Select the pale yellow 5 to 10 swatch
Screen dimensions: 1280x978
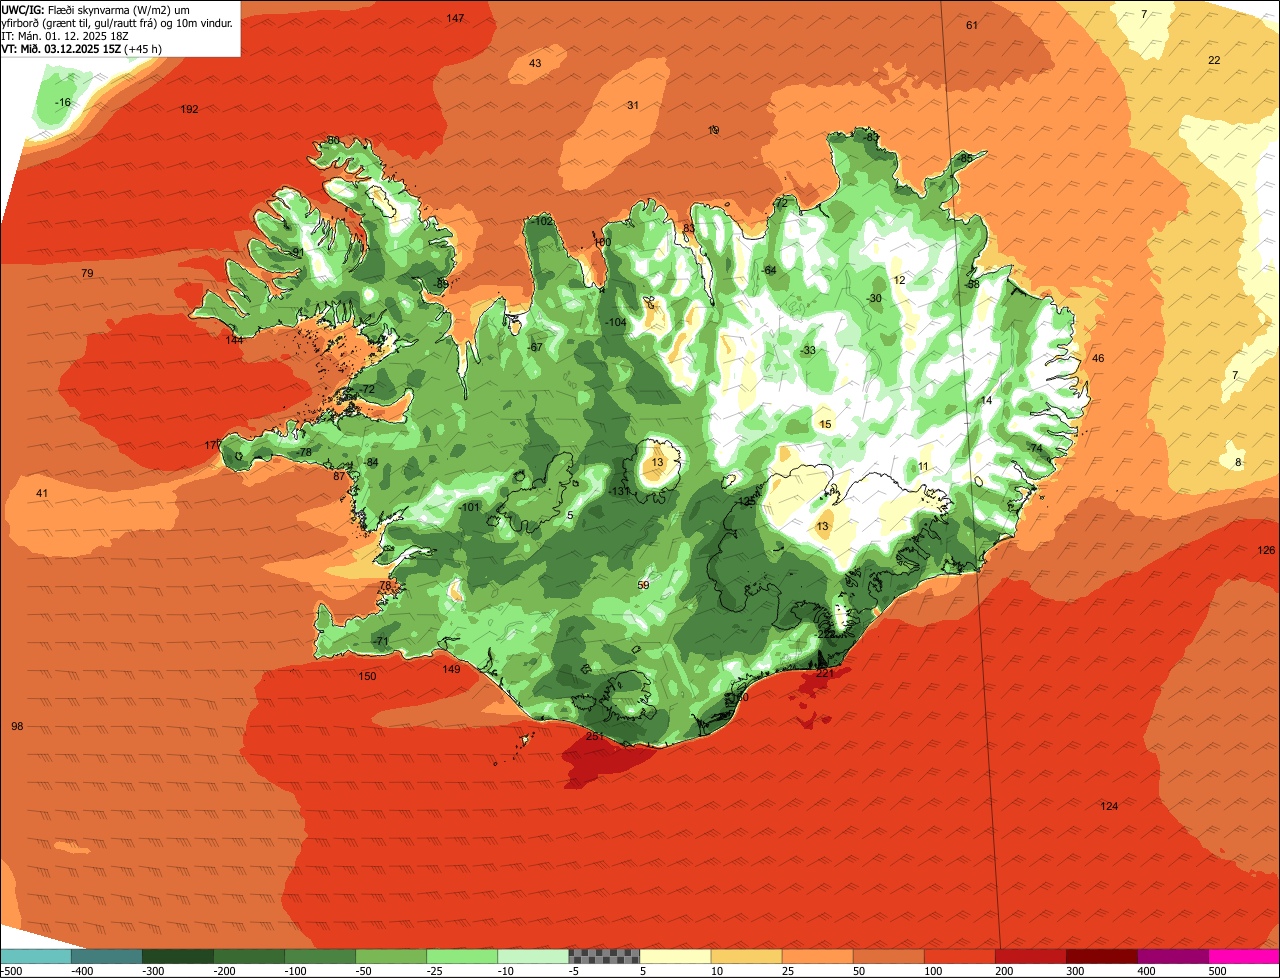click(x=675, y=956)
